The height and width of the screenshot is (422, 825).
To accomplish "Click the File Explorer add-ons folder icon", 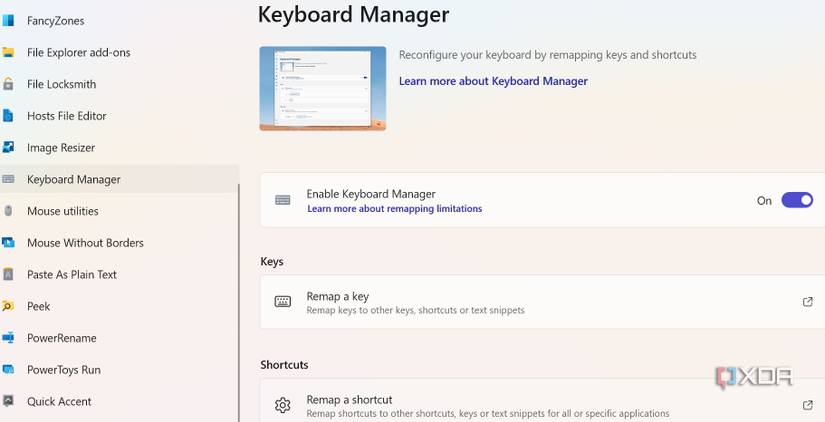I will click(x=8, y=52).
